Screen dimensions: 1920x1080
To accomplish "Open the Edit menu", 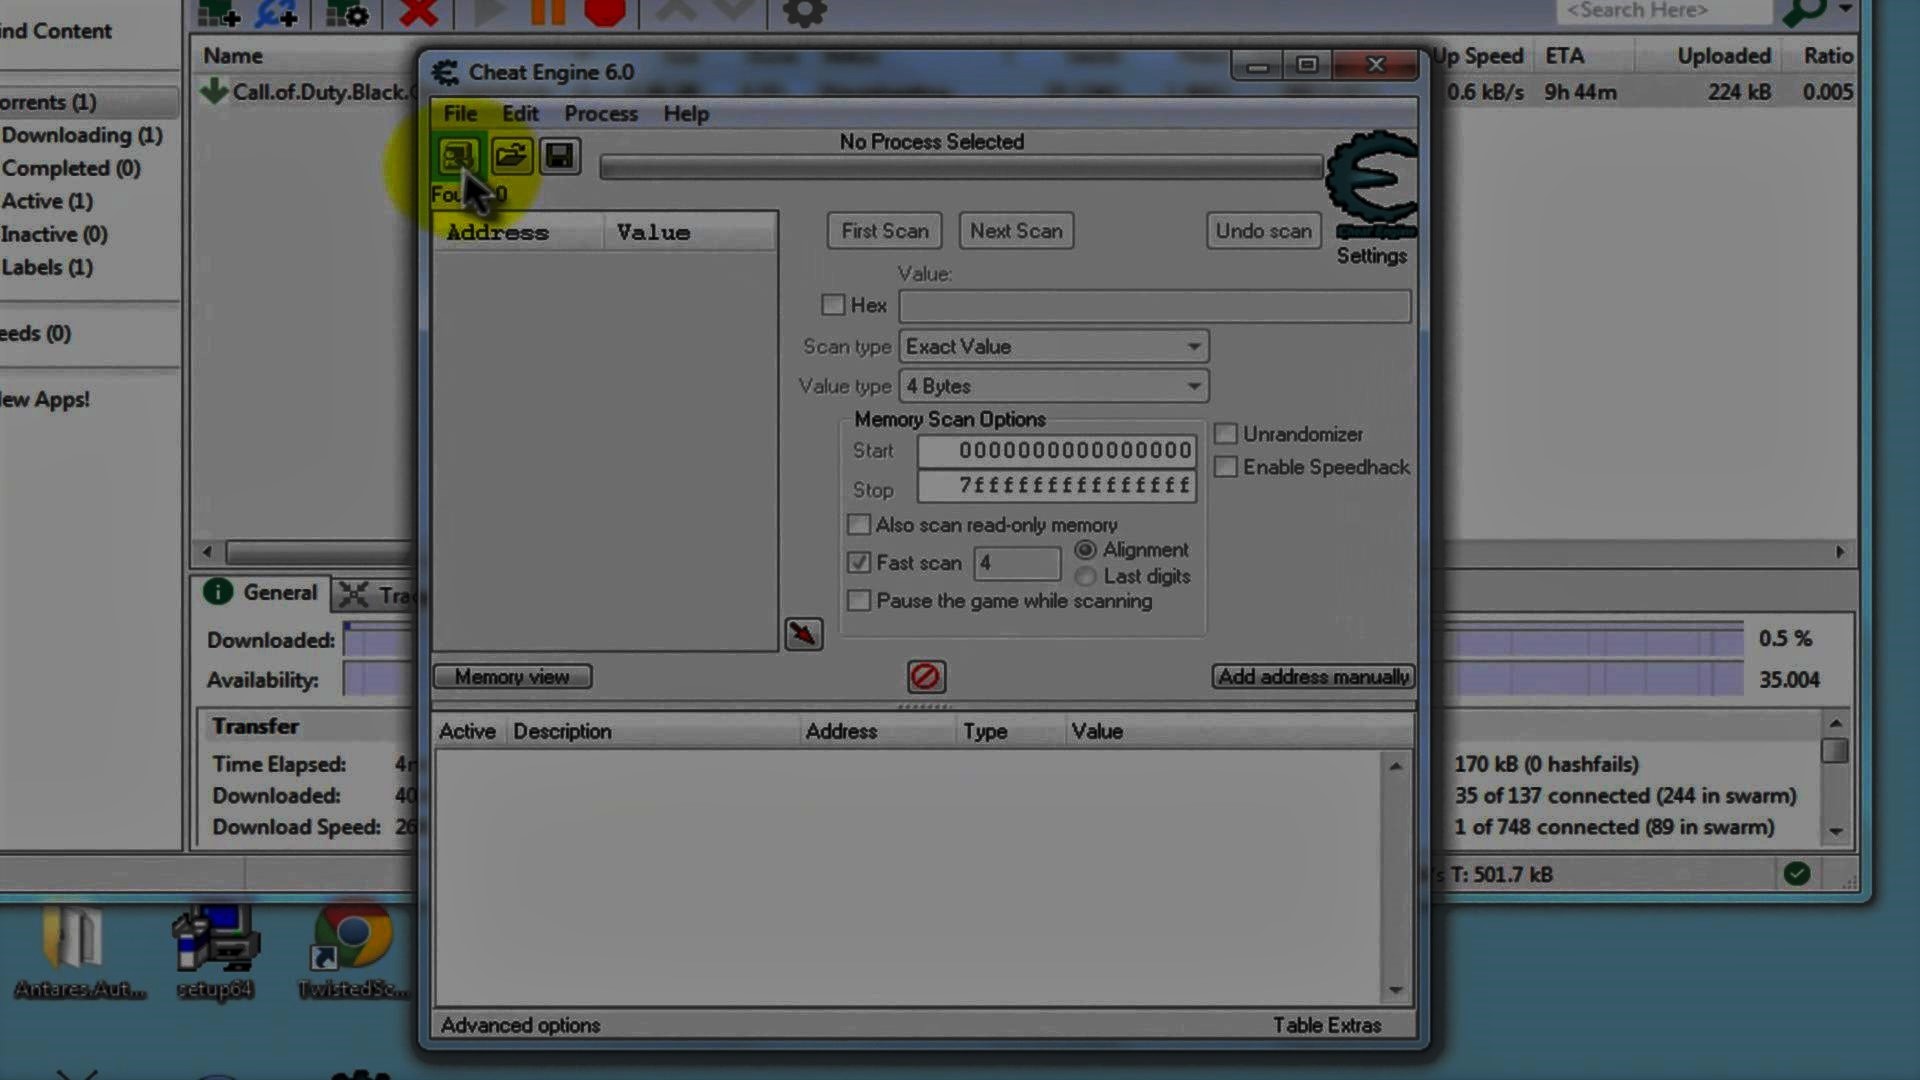I will (520, 114).
